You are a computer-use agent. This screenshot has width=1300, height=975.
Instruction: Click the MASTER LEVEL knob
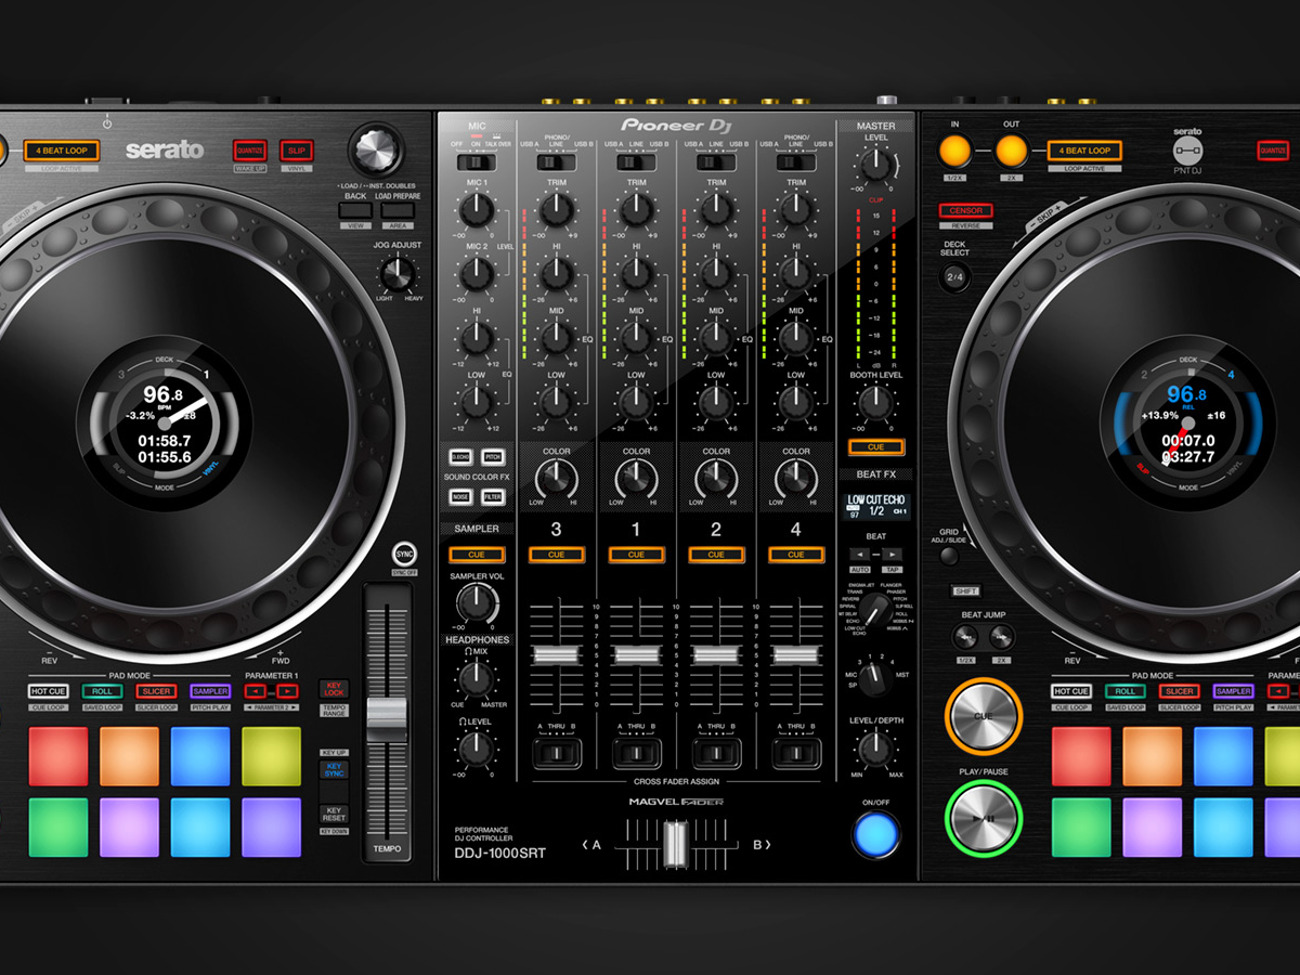875,164
